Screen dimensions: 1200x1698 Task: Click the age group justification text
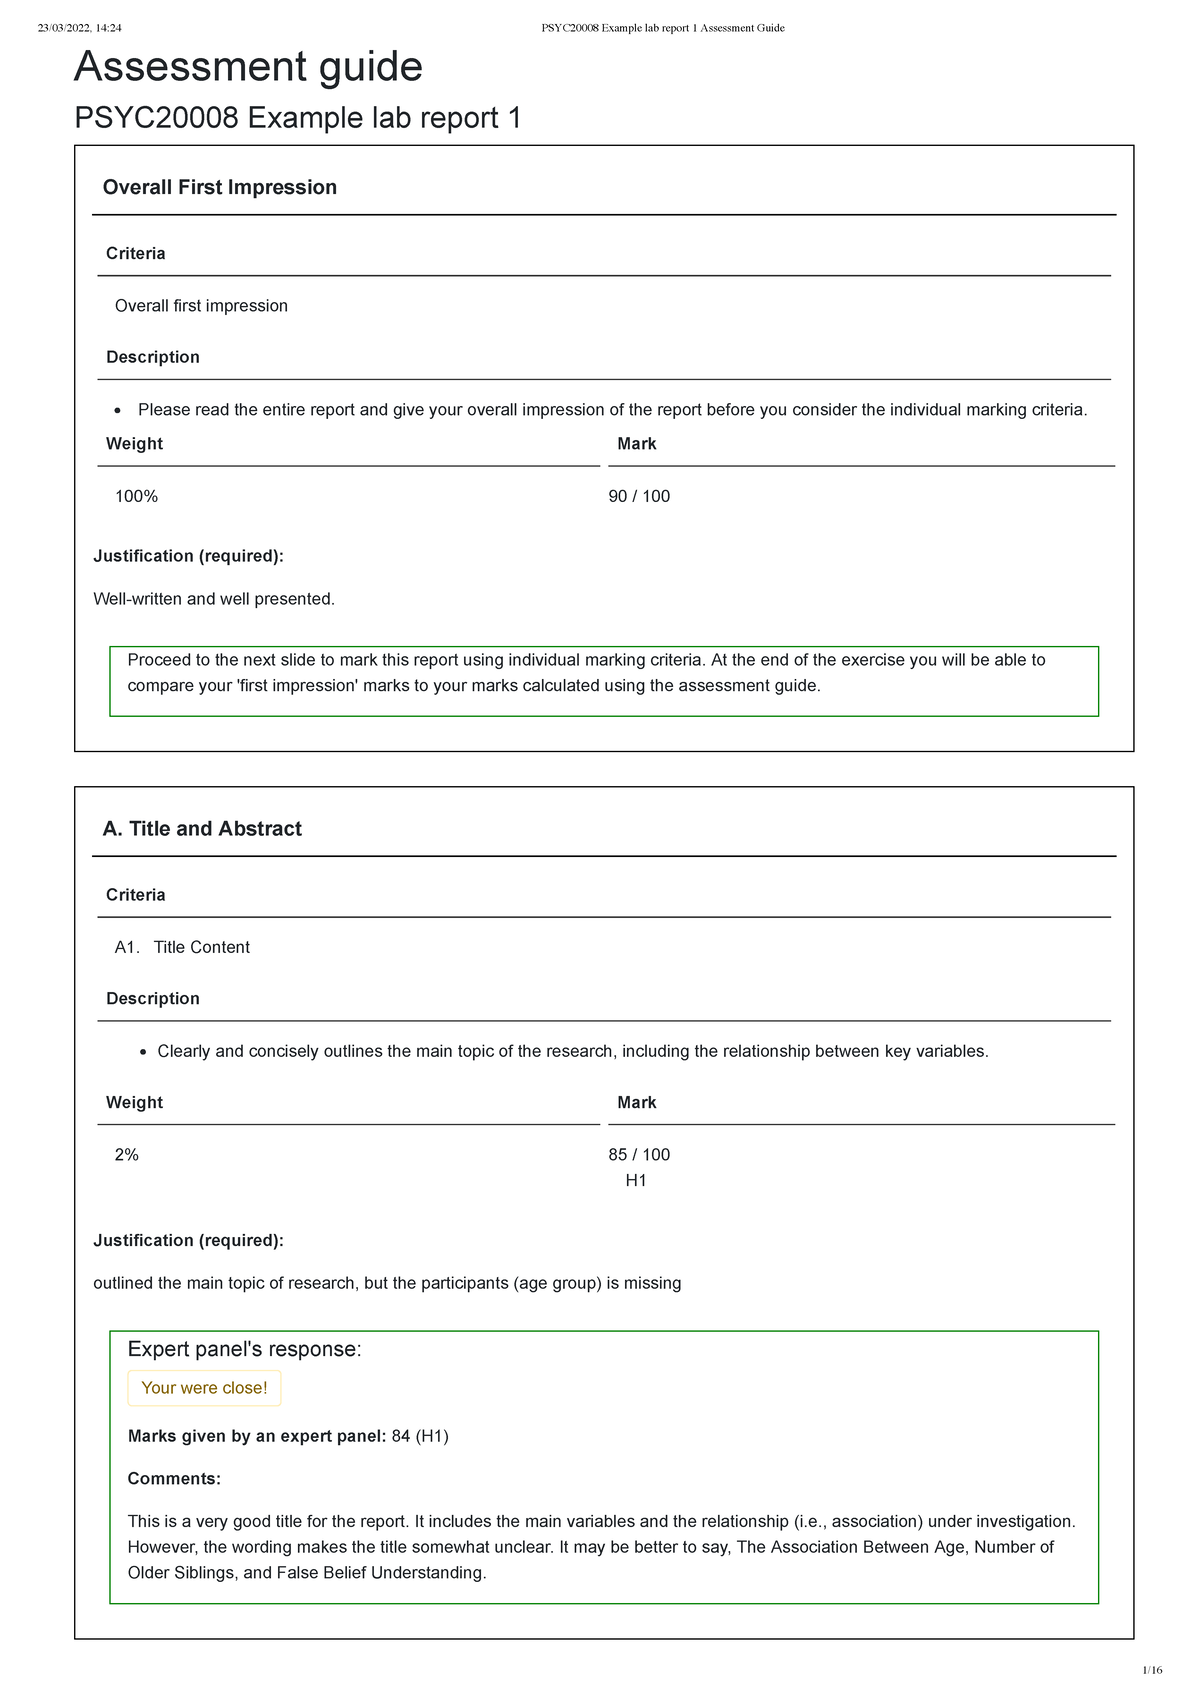coord(387,1283)
